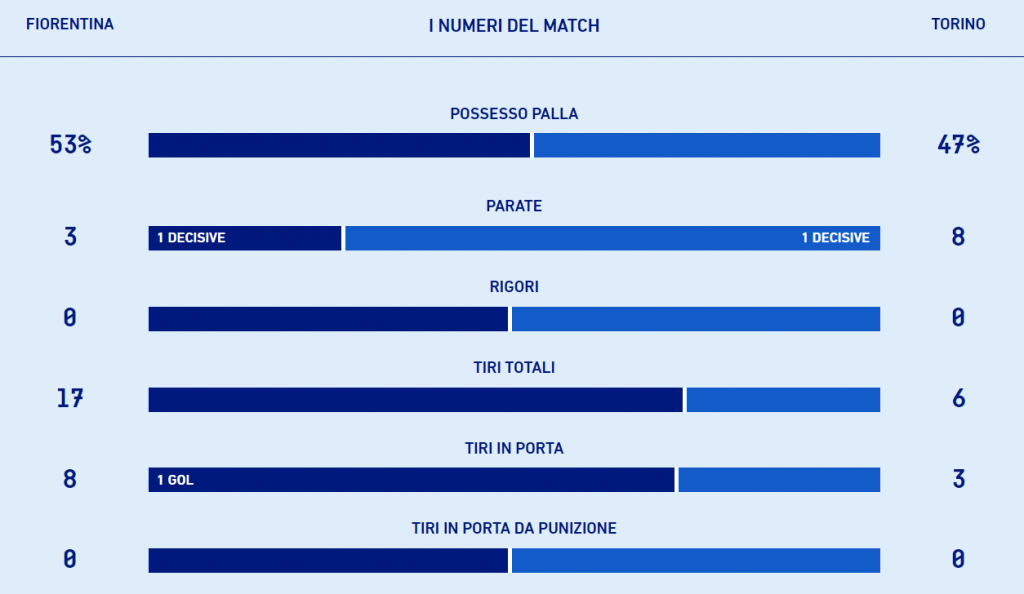This screenshot has height=594, width=1024.
Task: Click Torino's light blue possession bar segment
Action: tap(707, 145)
